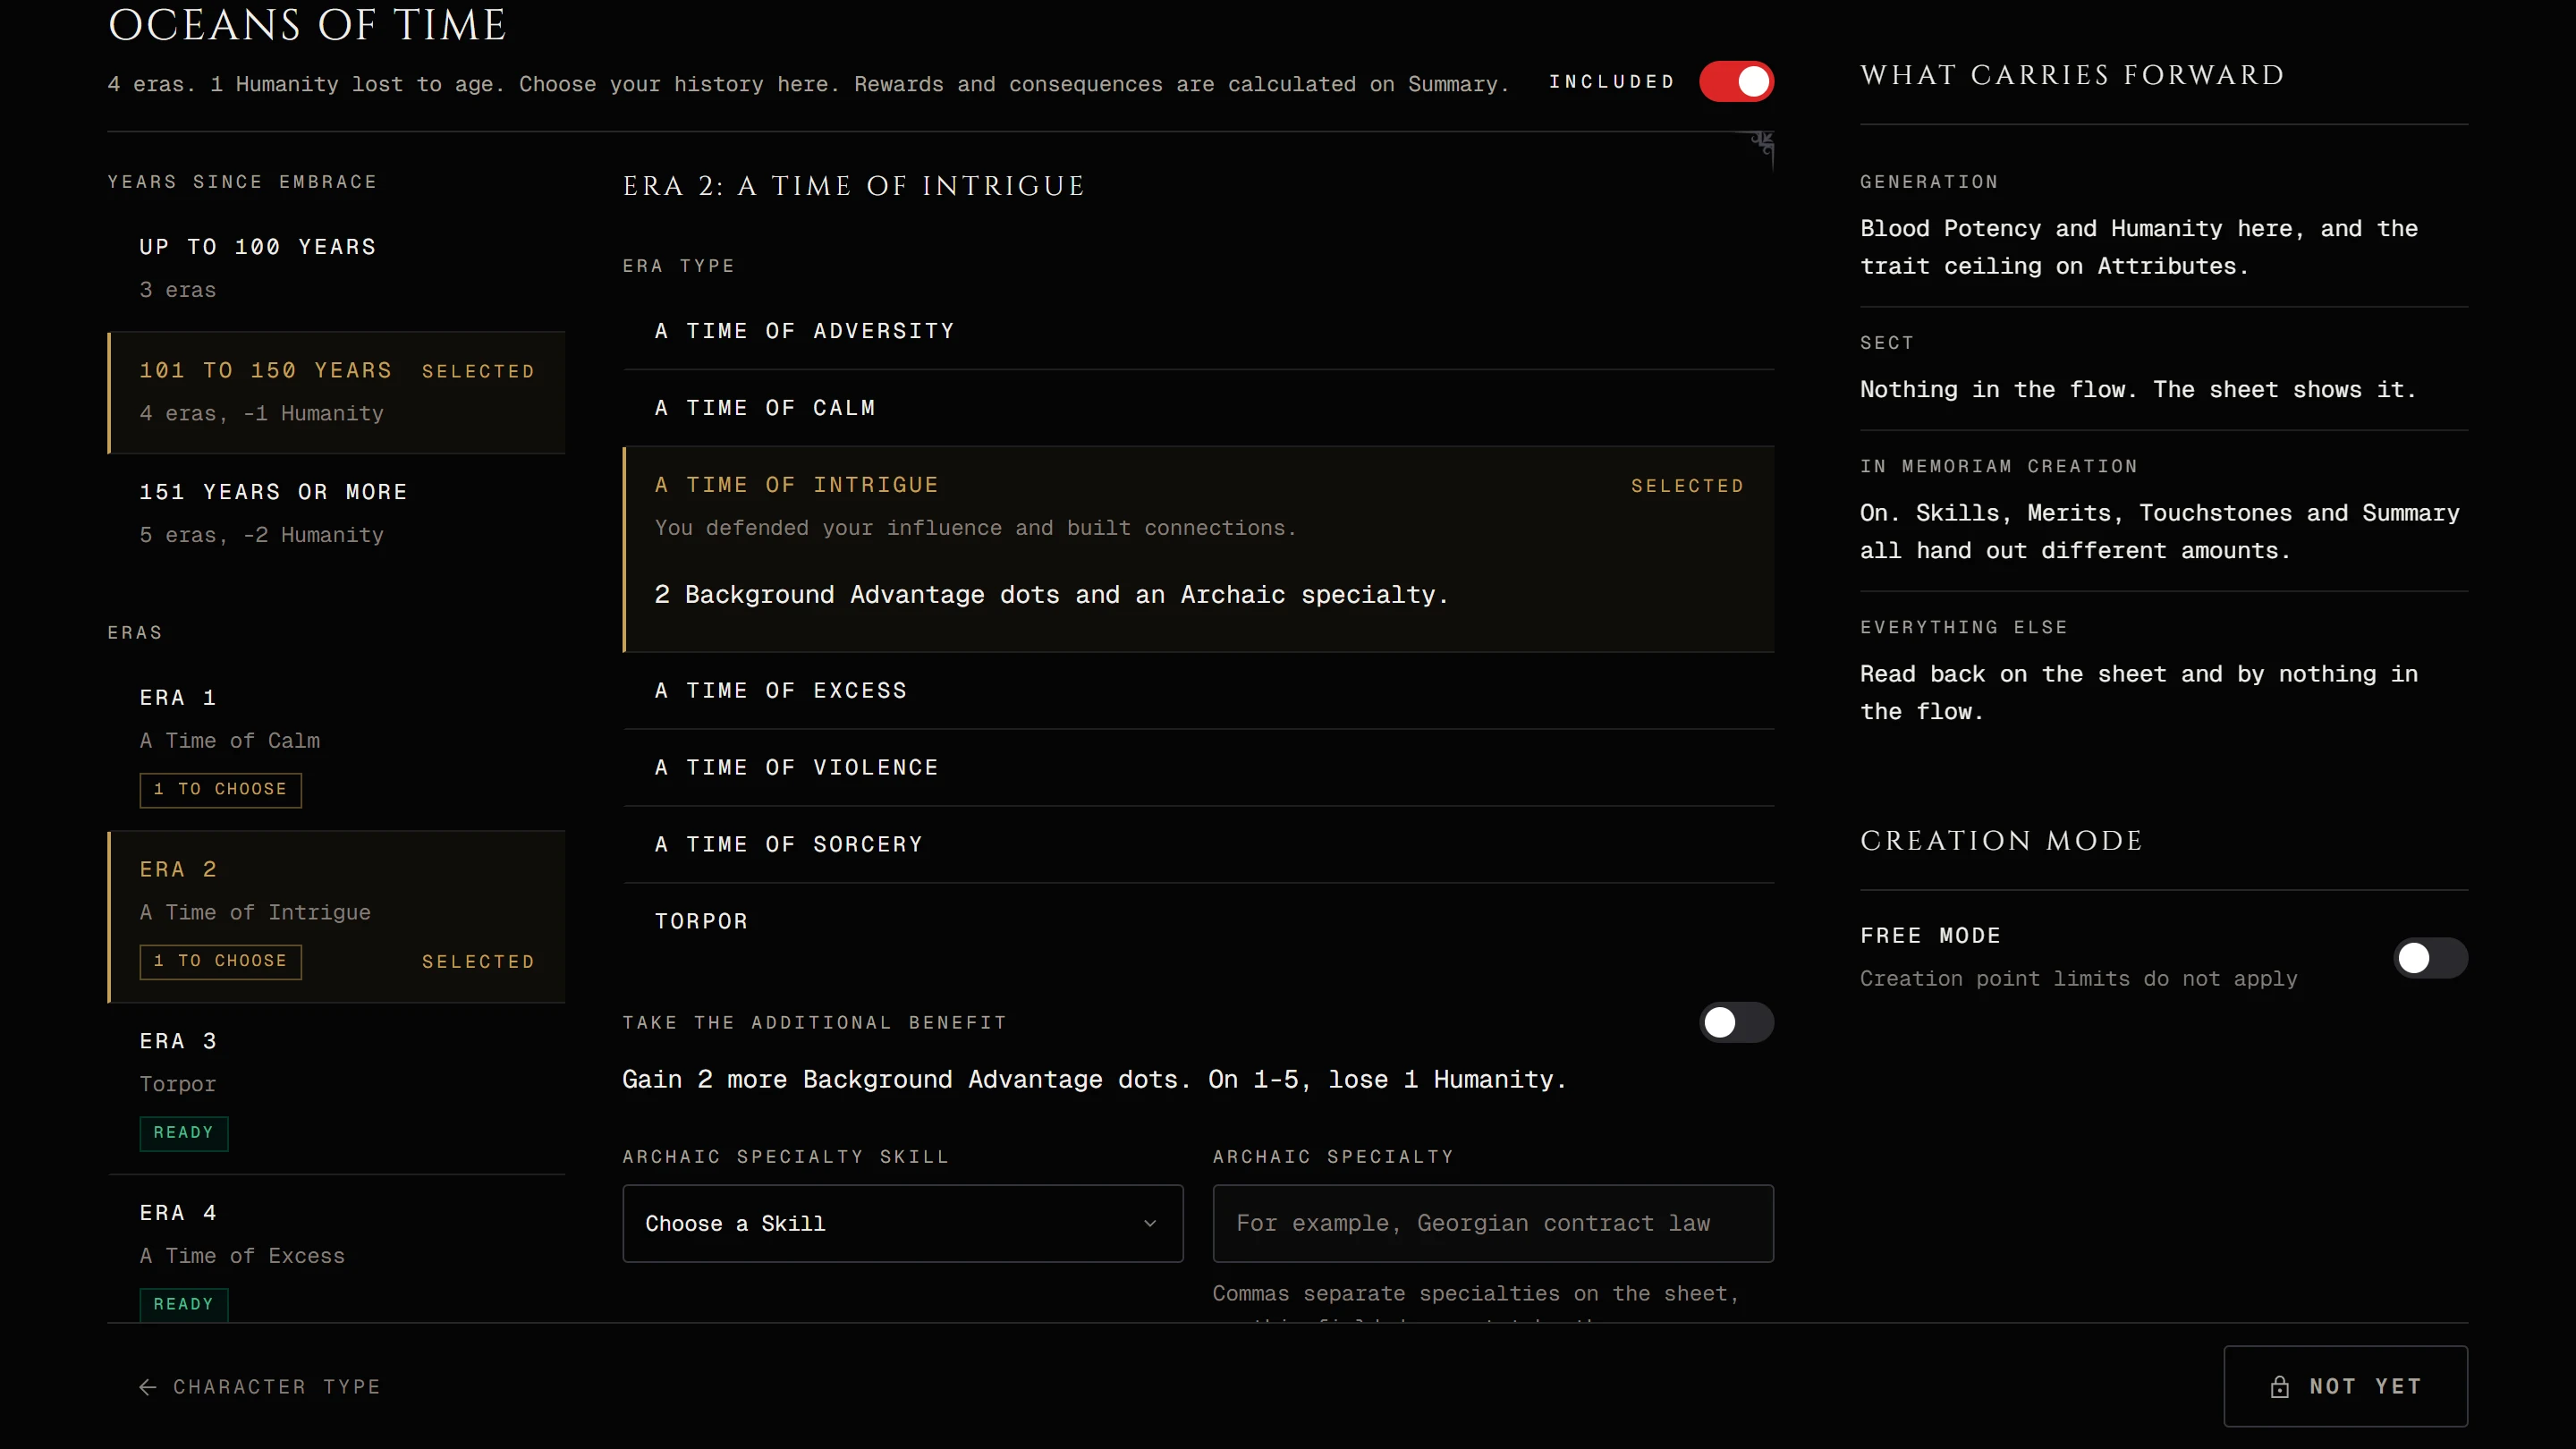
Task: Click the Not Yet button
Action: [x=2345, y=1386]
